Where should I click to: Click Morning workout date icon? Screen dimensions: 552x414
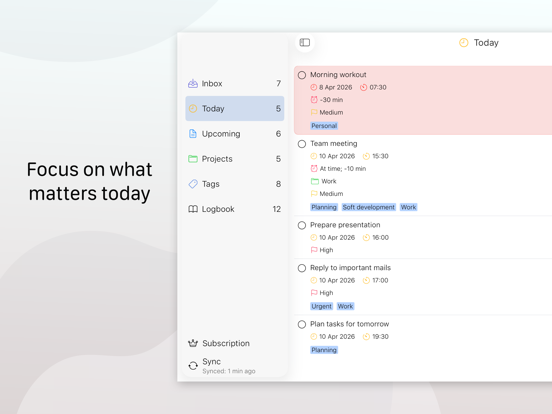(x=313, y=87)
